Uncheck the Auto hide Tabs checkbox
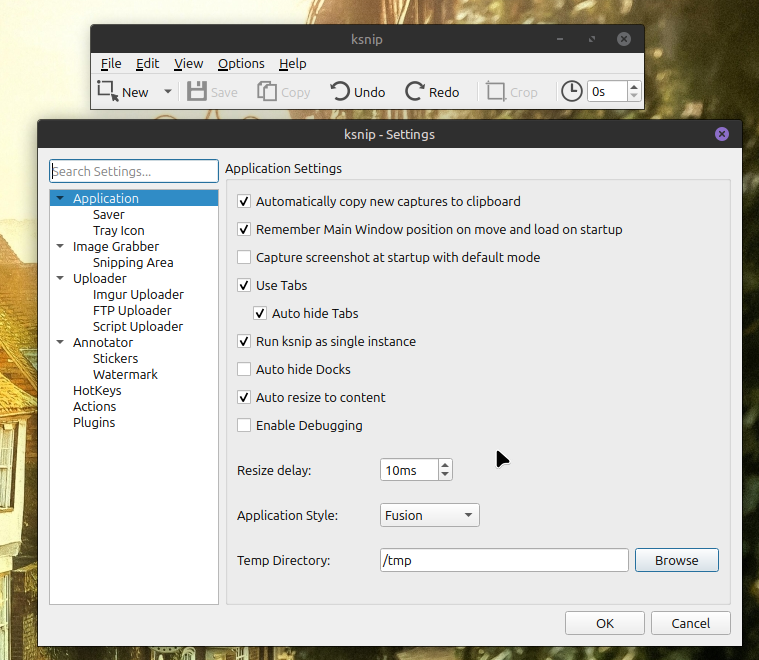The image size is (759, 660). [x=260, y=313]
